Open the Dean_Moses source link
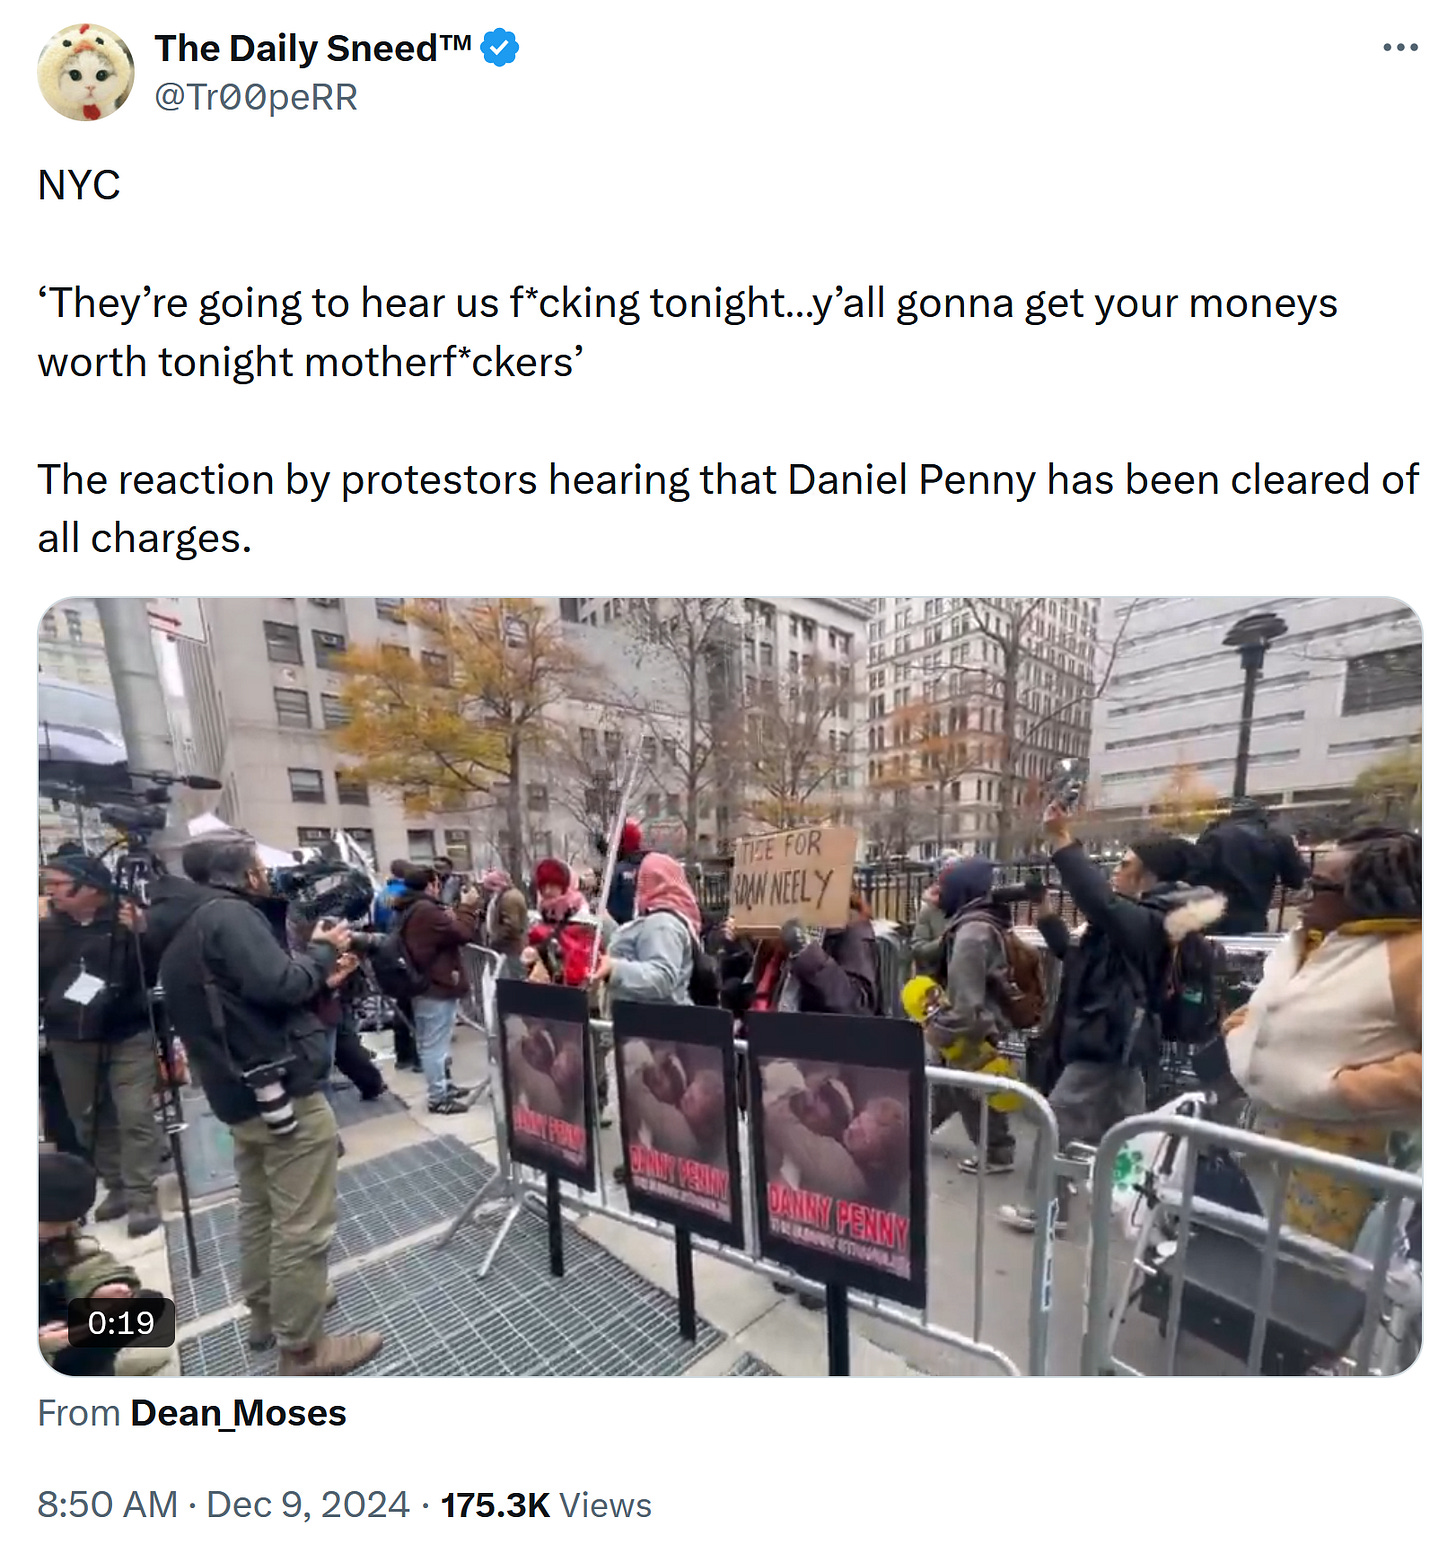 (x=238, y=1413)
